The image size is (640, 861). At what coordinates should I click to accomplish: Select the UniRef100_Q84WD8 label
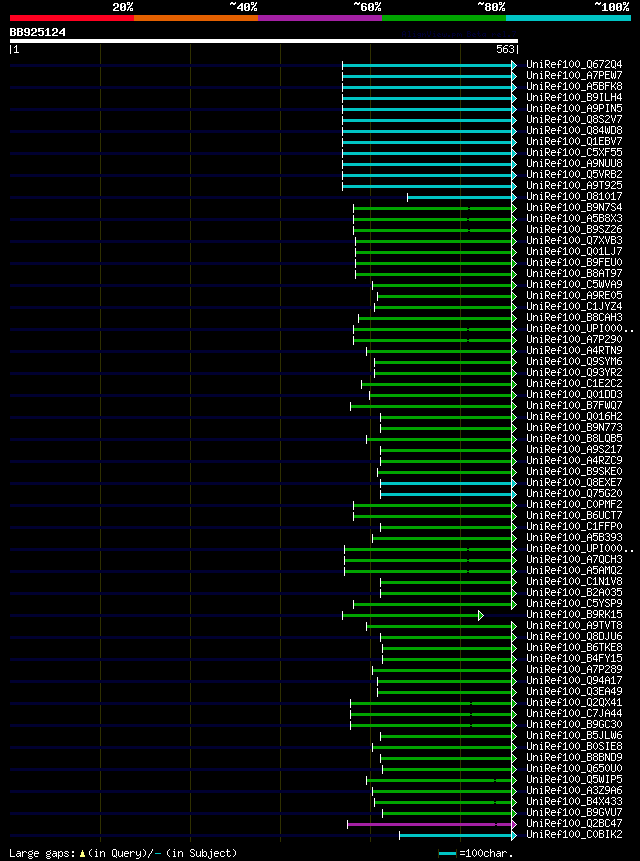pyautogui.click(x=574, y=131)
